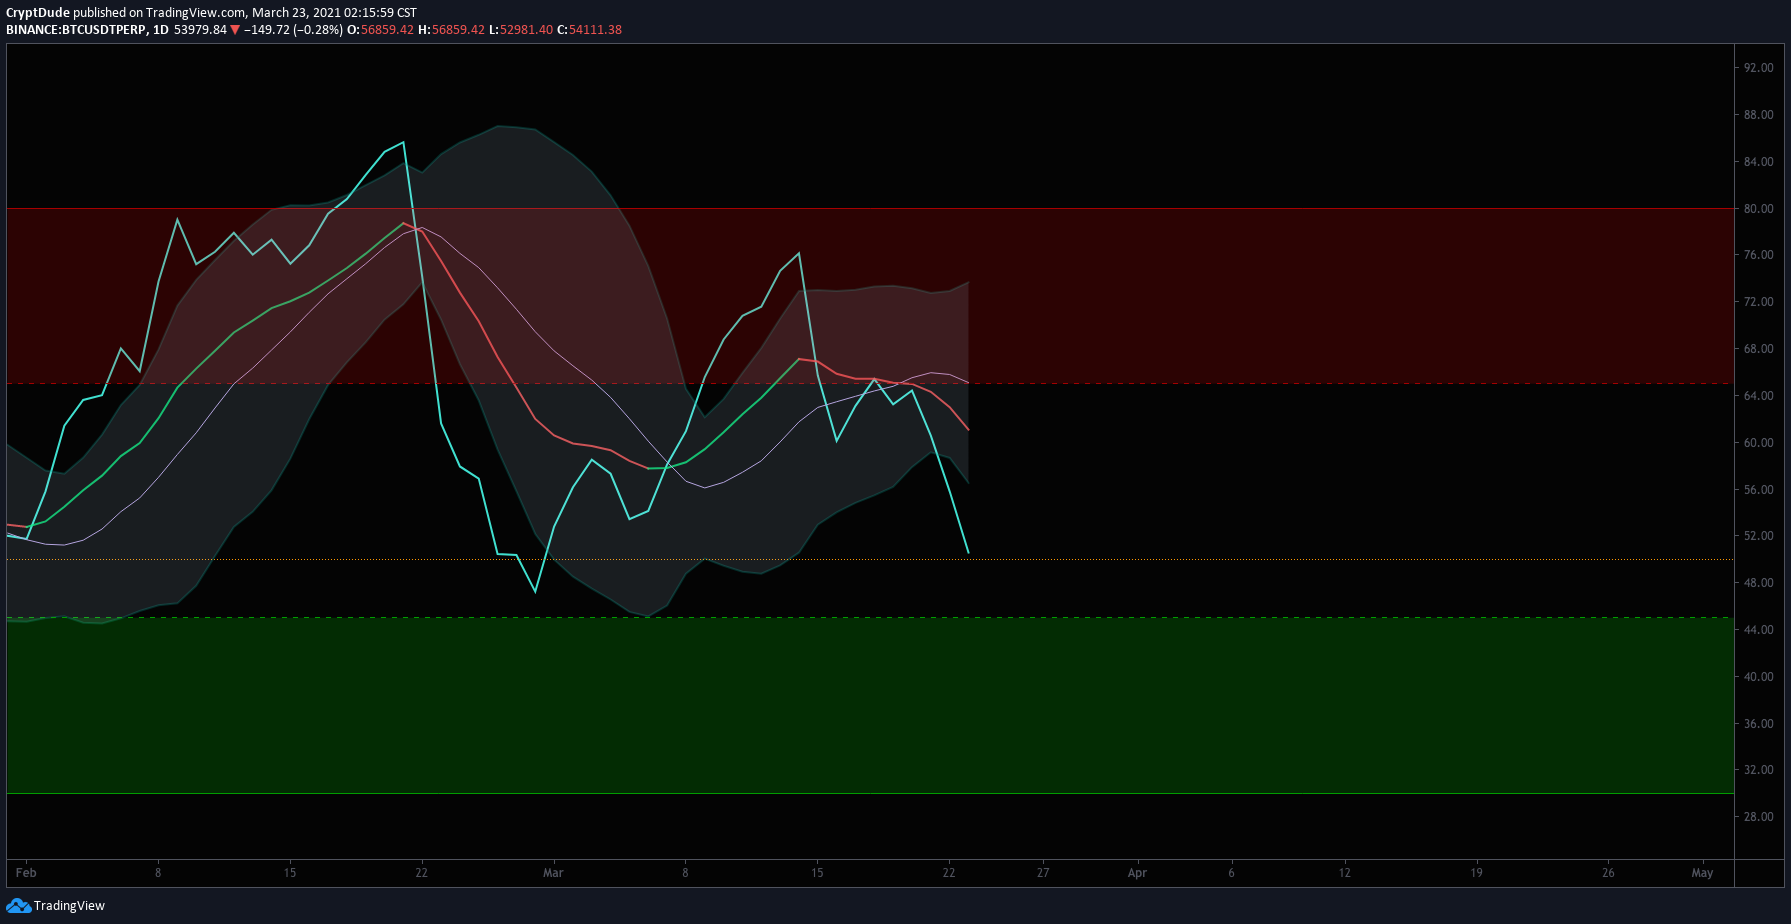The image size is (1791, 924).
Task: Click the 40.00 label on price axis
Action: pos(1759,677)
